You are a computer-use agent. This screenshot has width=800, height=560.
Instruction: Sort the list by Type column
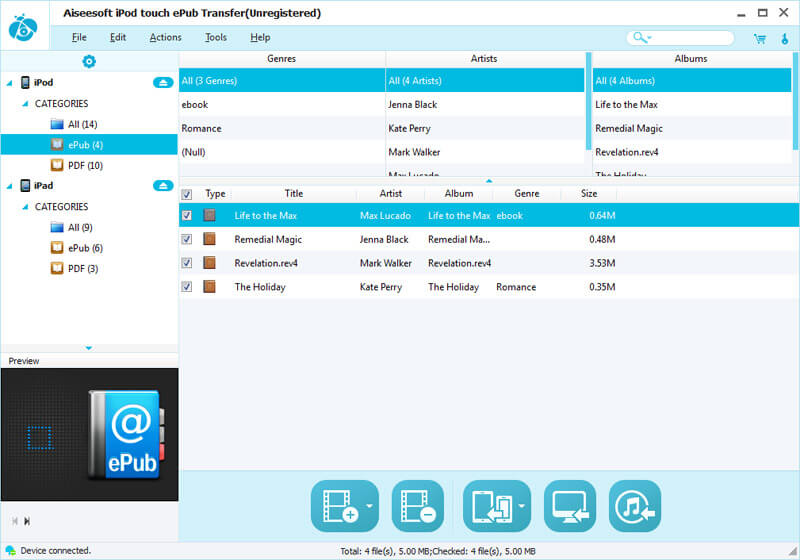215,193
